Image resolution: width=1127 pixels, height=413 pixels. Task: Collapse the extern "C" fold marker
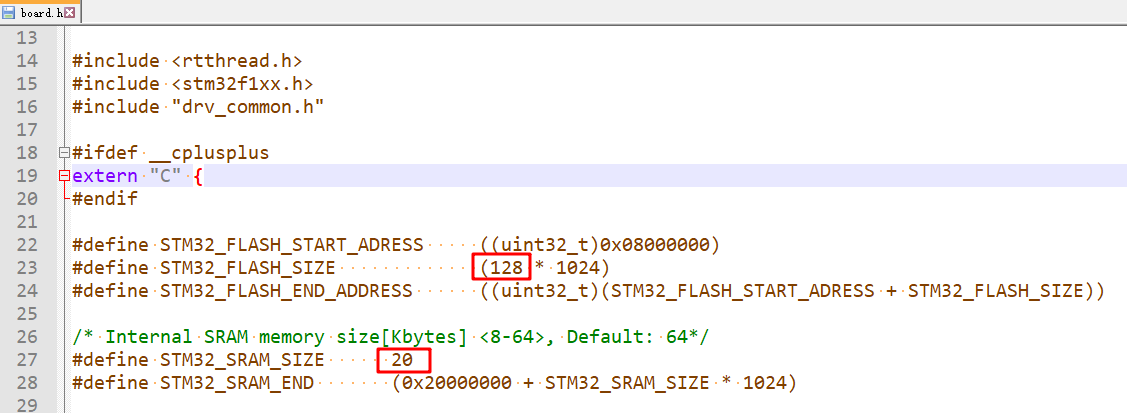(65, 176)
